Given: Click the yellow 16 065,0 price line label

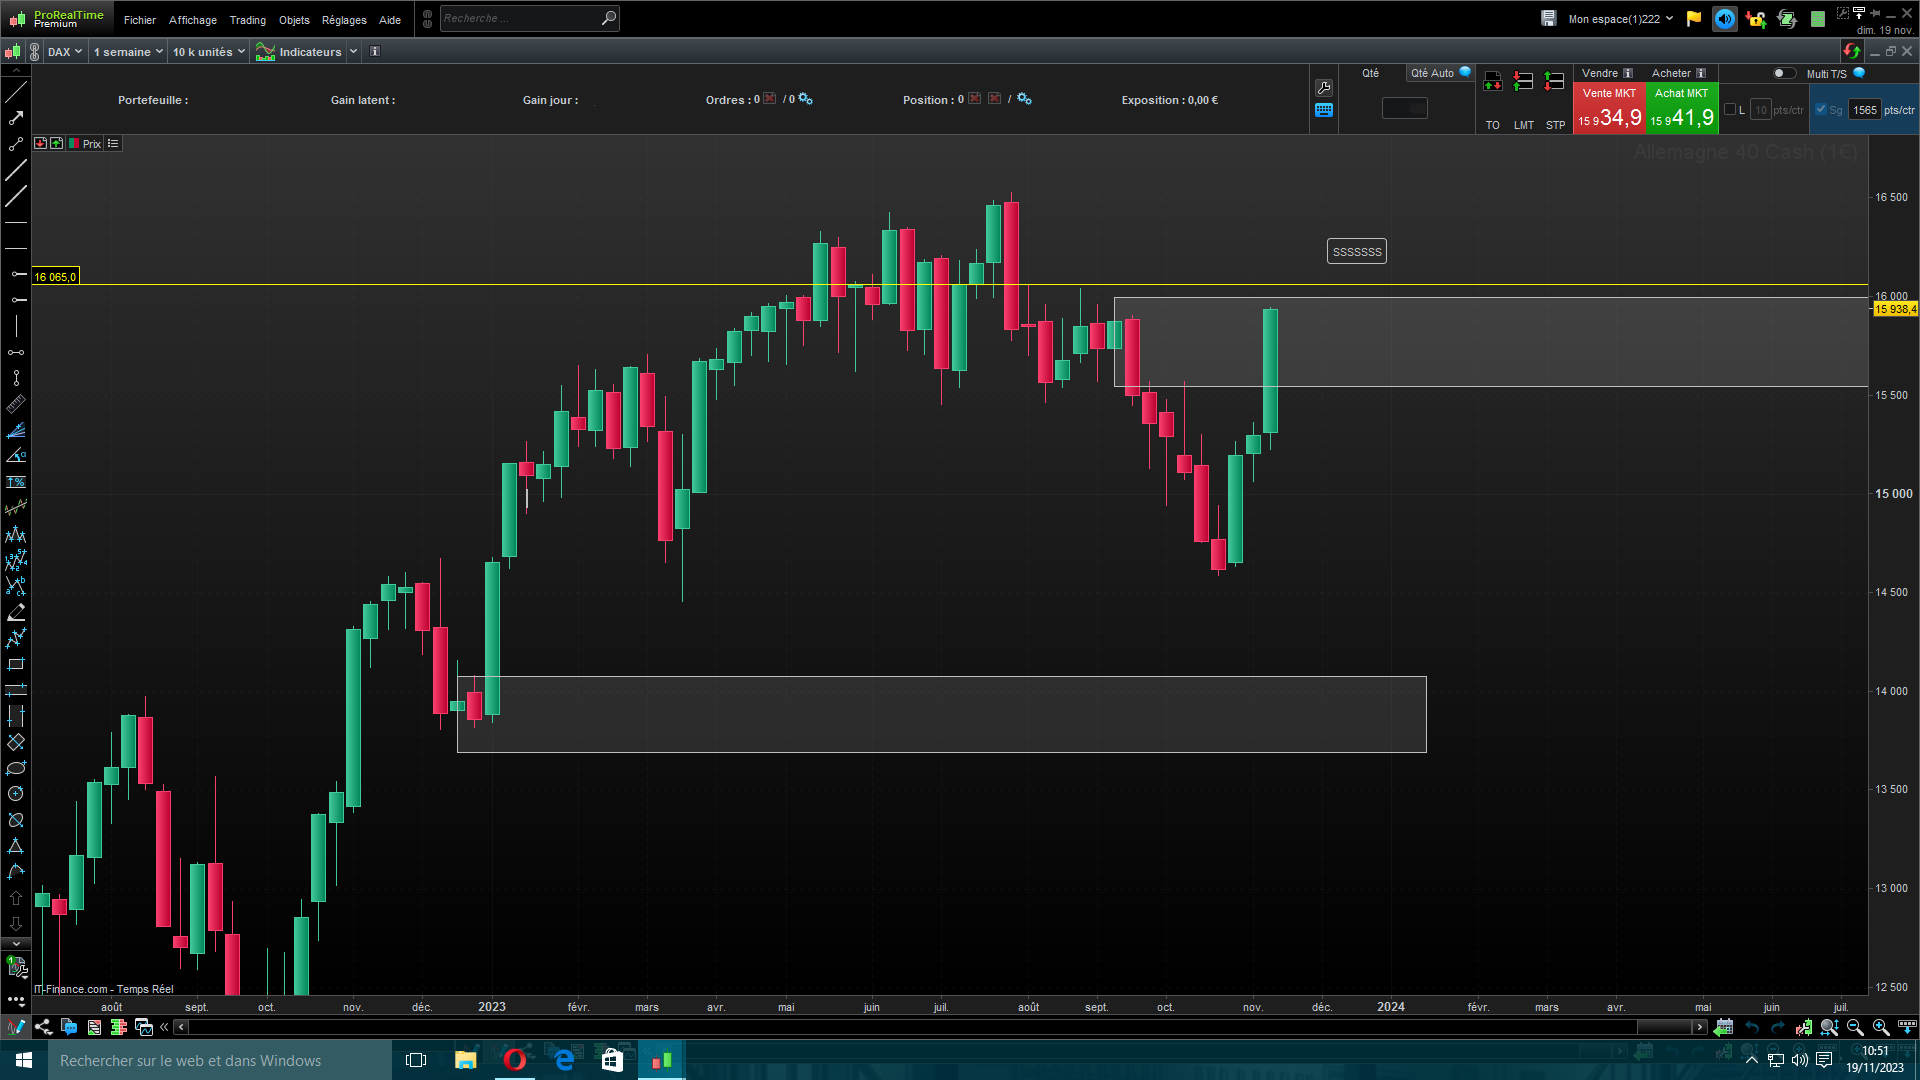Looking at the screenshot, I should point(55,277).
